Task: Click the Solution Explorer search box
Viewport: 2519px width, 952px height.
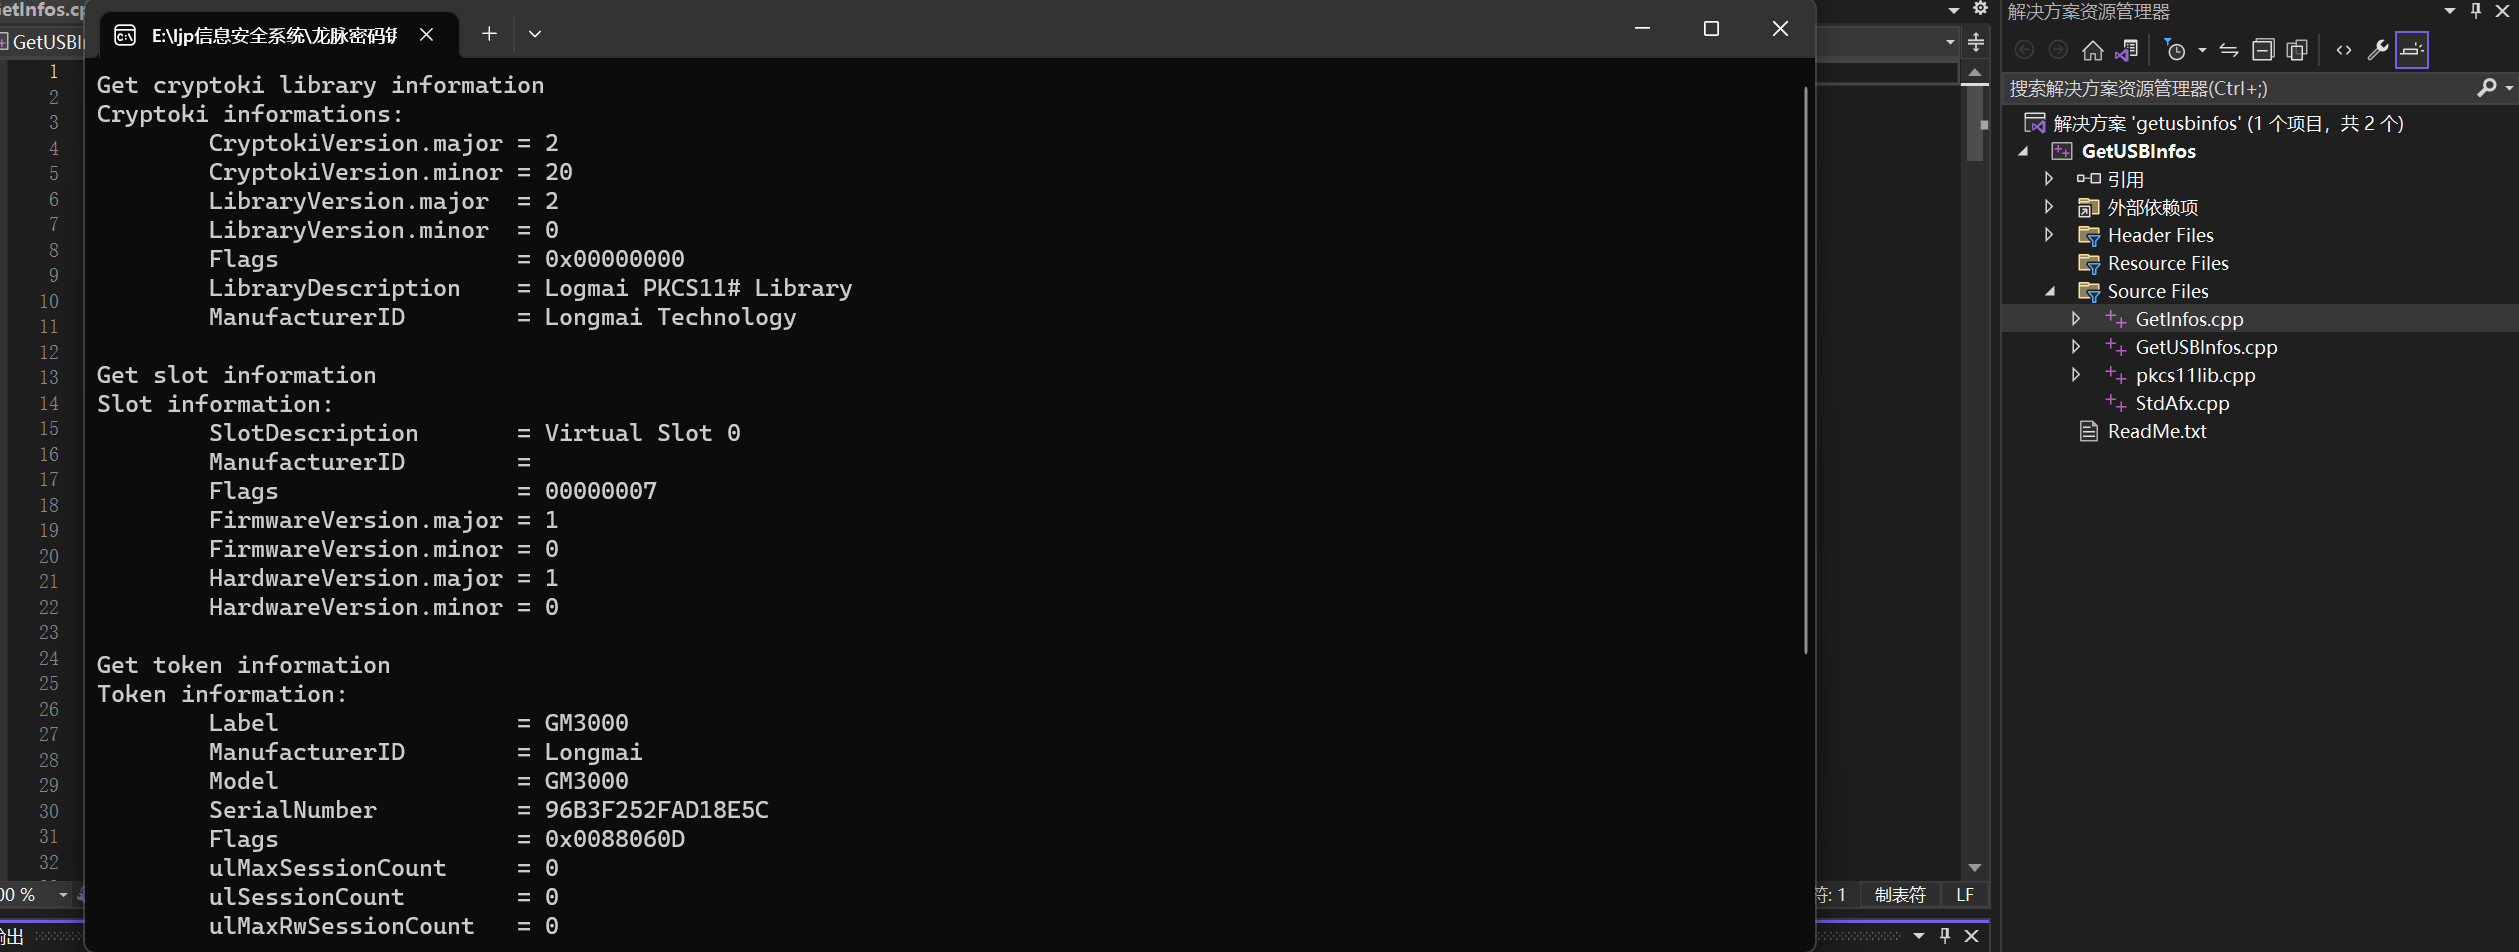Action: coord(2240,89)
